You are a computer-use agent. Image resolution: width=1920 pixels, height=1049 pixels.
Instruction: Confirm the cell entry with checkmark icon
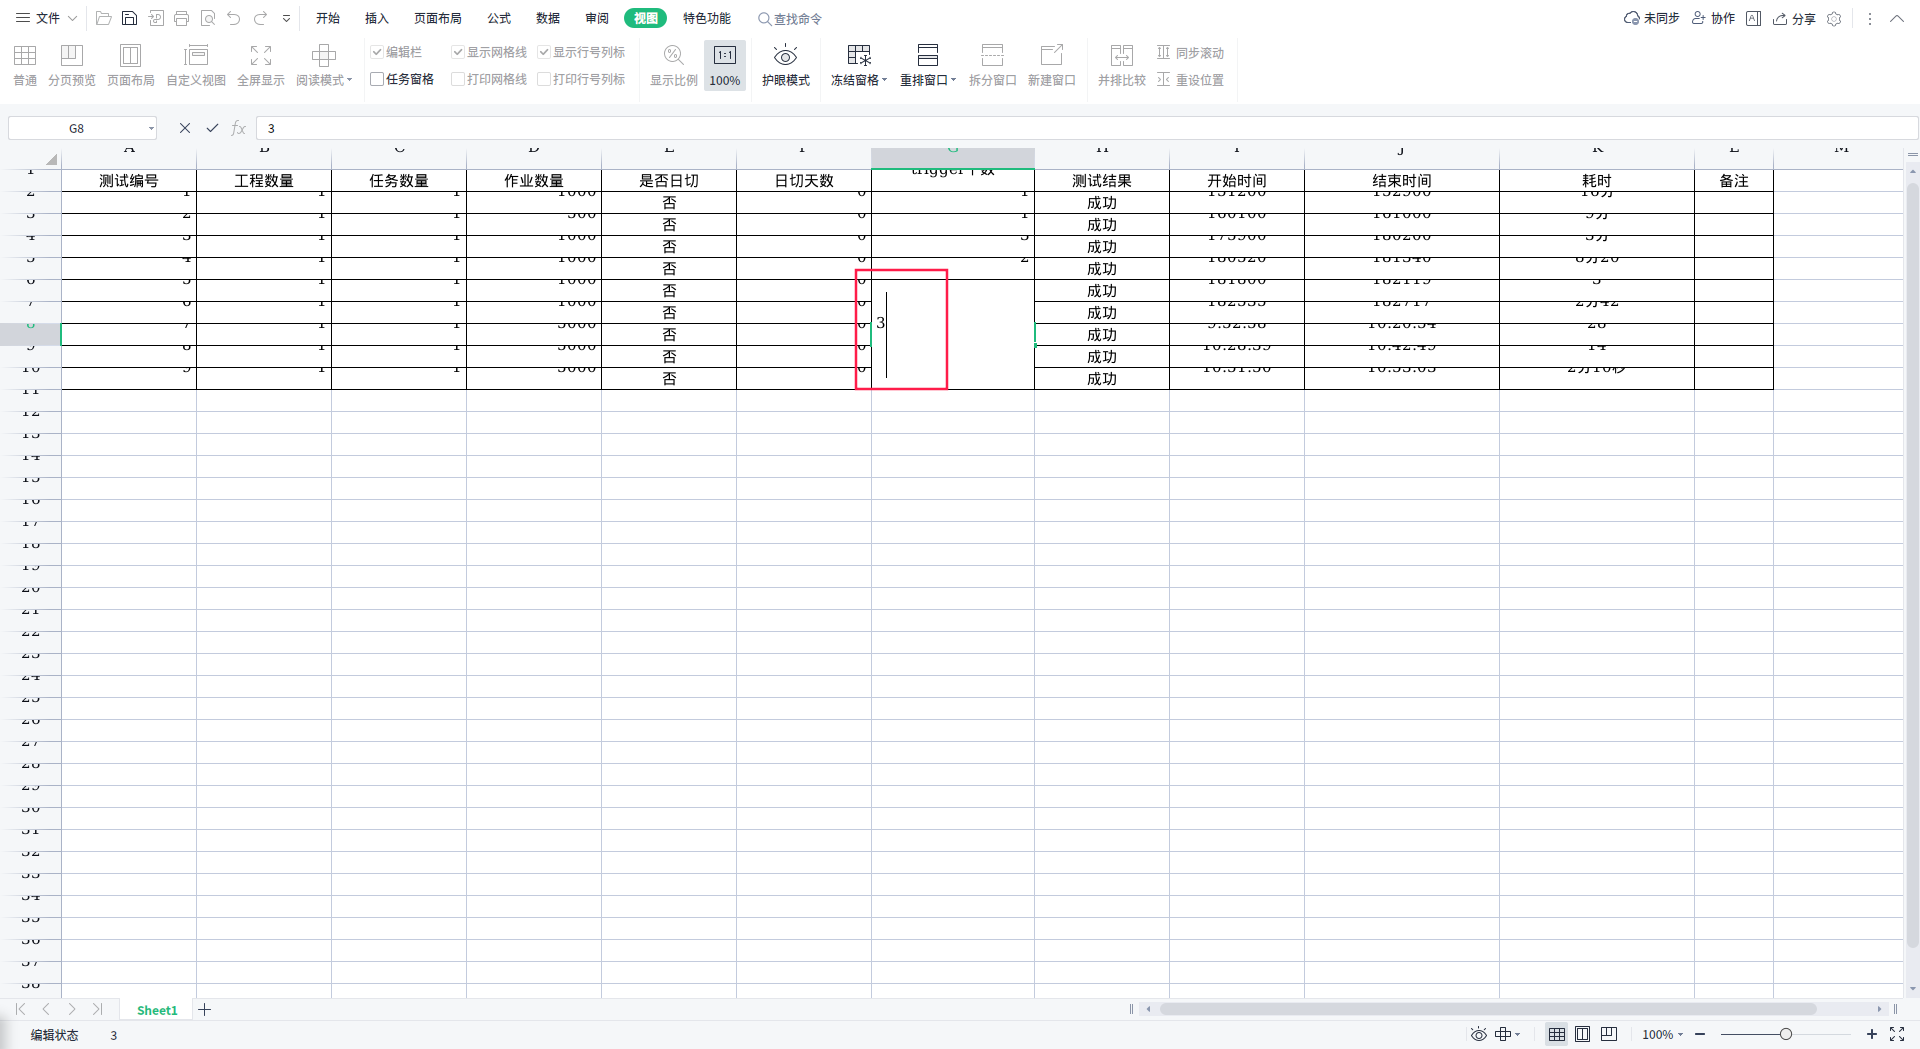212,128
